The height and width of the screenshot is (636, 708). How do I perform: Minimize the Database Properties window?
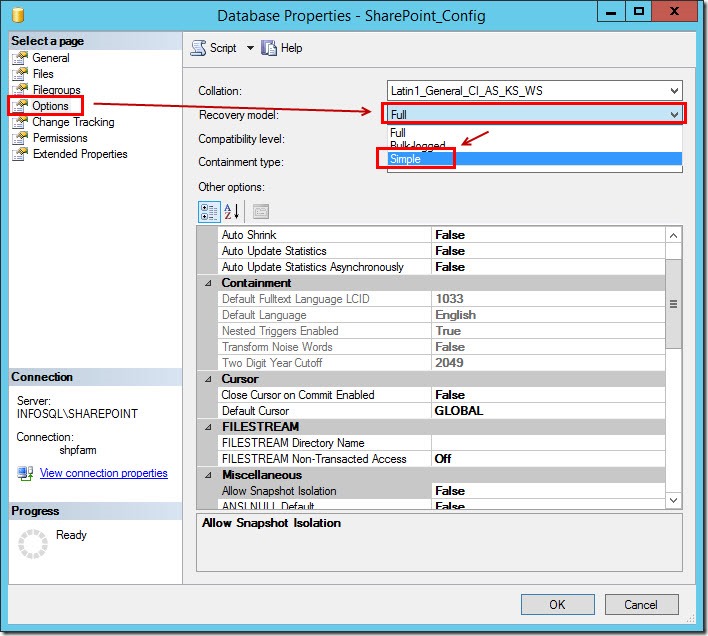pos(611,11)
